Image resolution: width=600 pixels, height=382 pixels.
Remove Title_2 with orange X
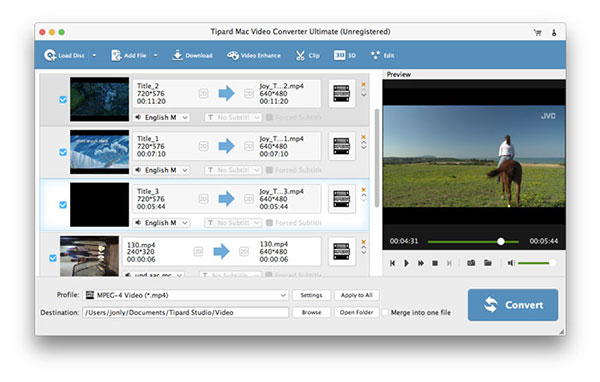(x=364, y=84)
